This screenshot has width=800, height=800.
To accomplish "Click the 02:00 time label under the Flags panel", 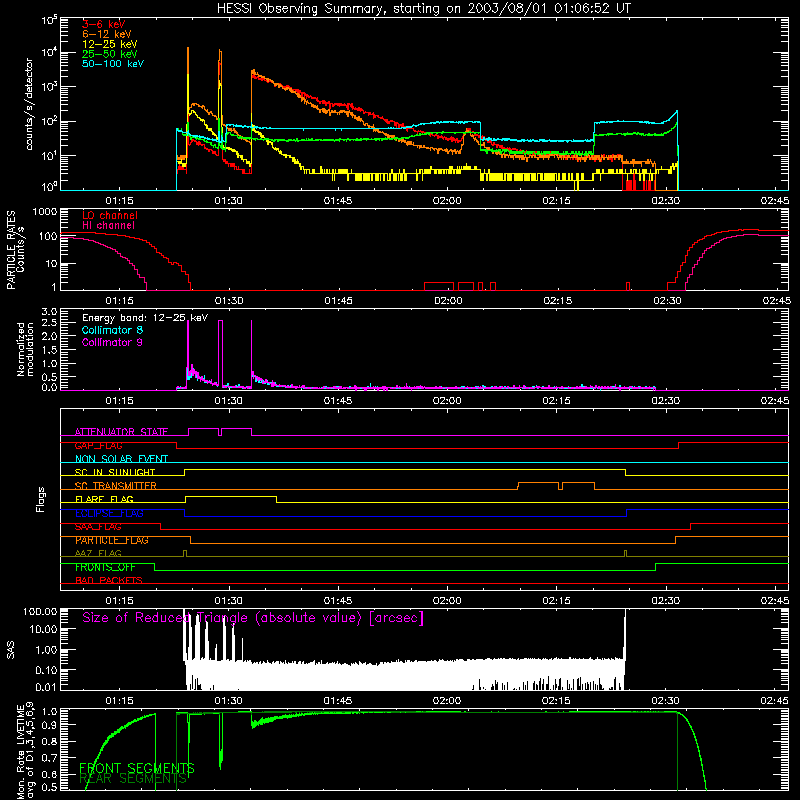I will click(x=447, y=601).
